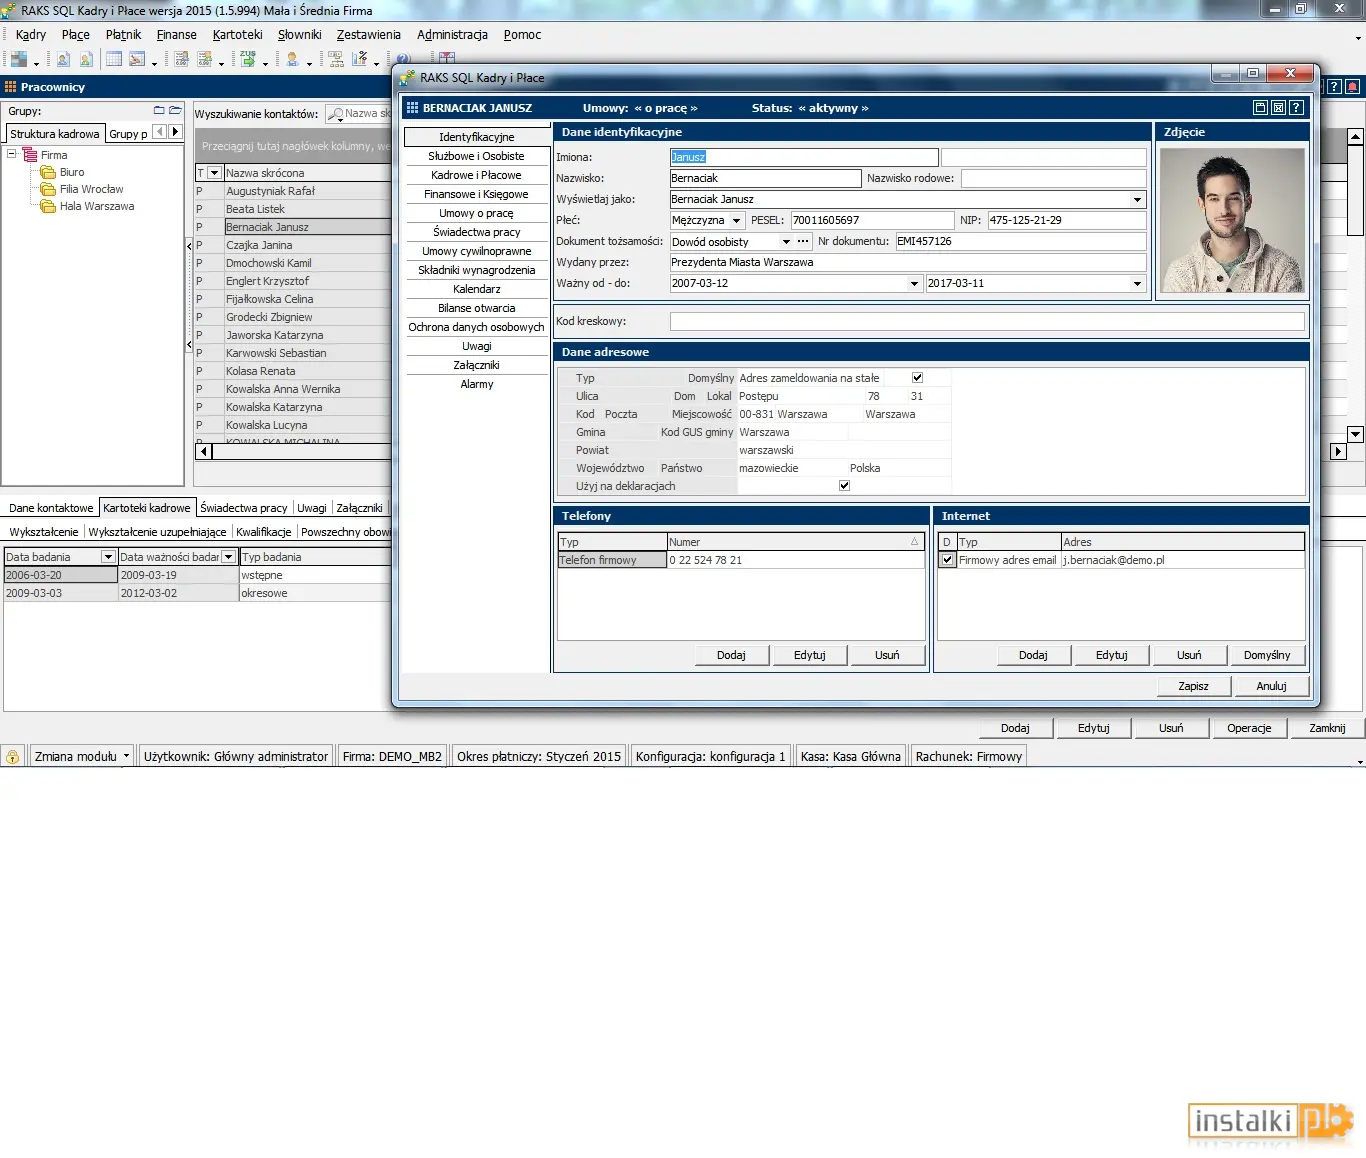Toggle the default checkbox for company email

coord(947,560)
